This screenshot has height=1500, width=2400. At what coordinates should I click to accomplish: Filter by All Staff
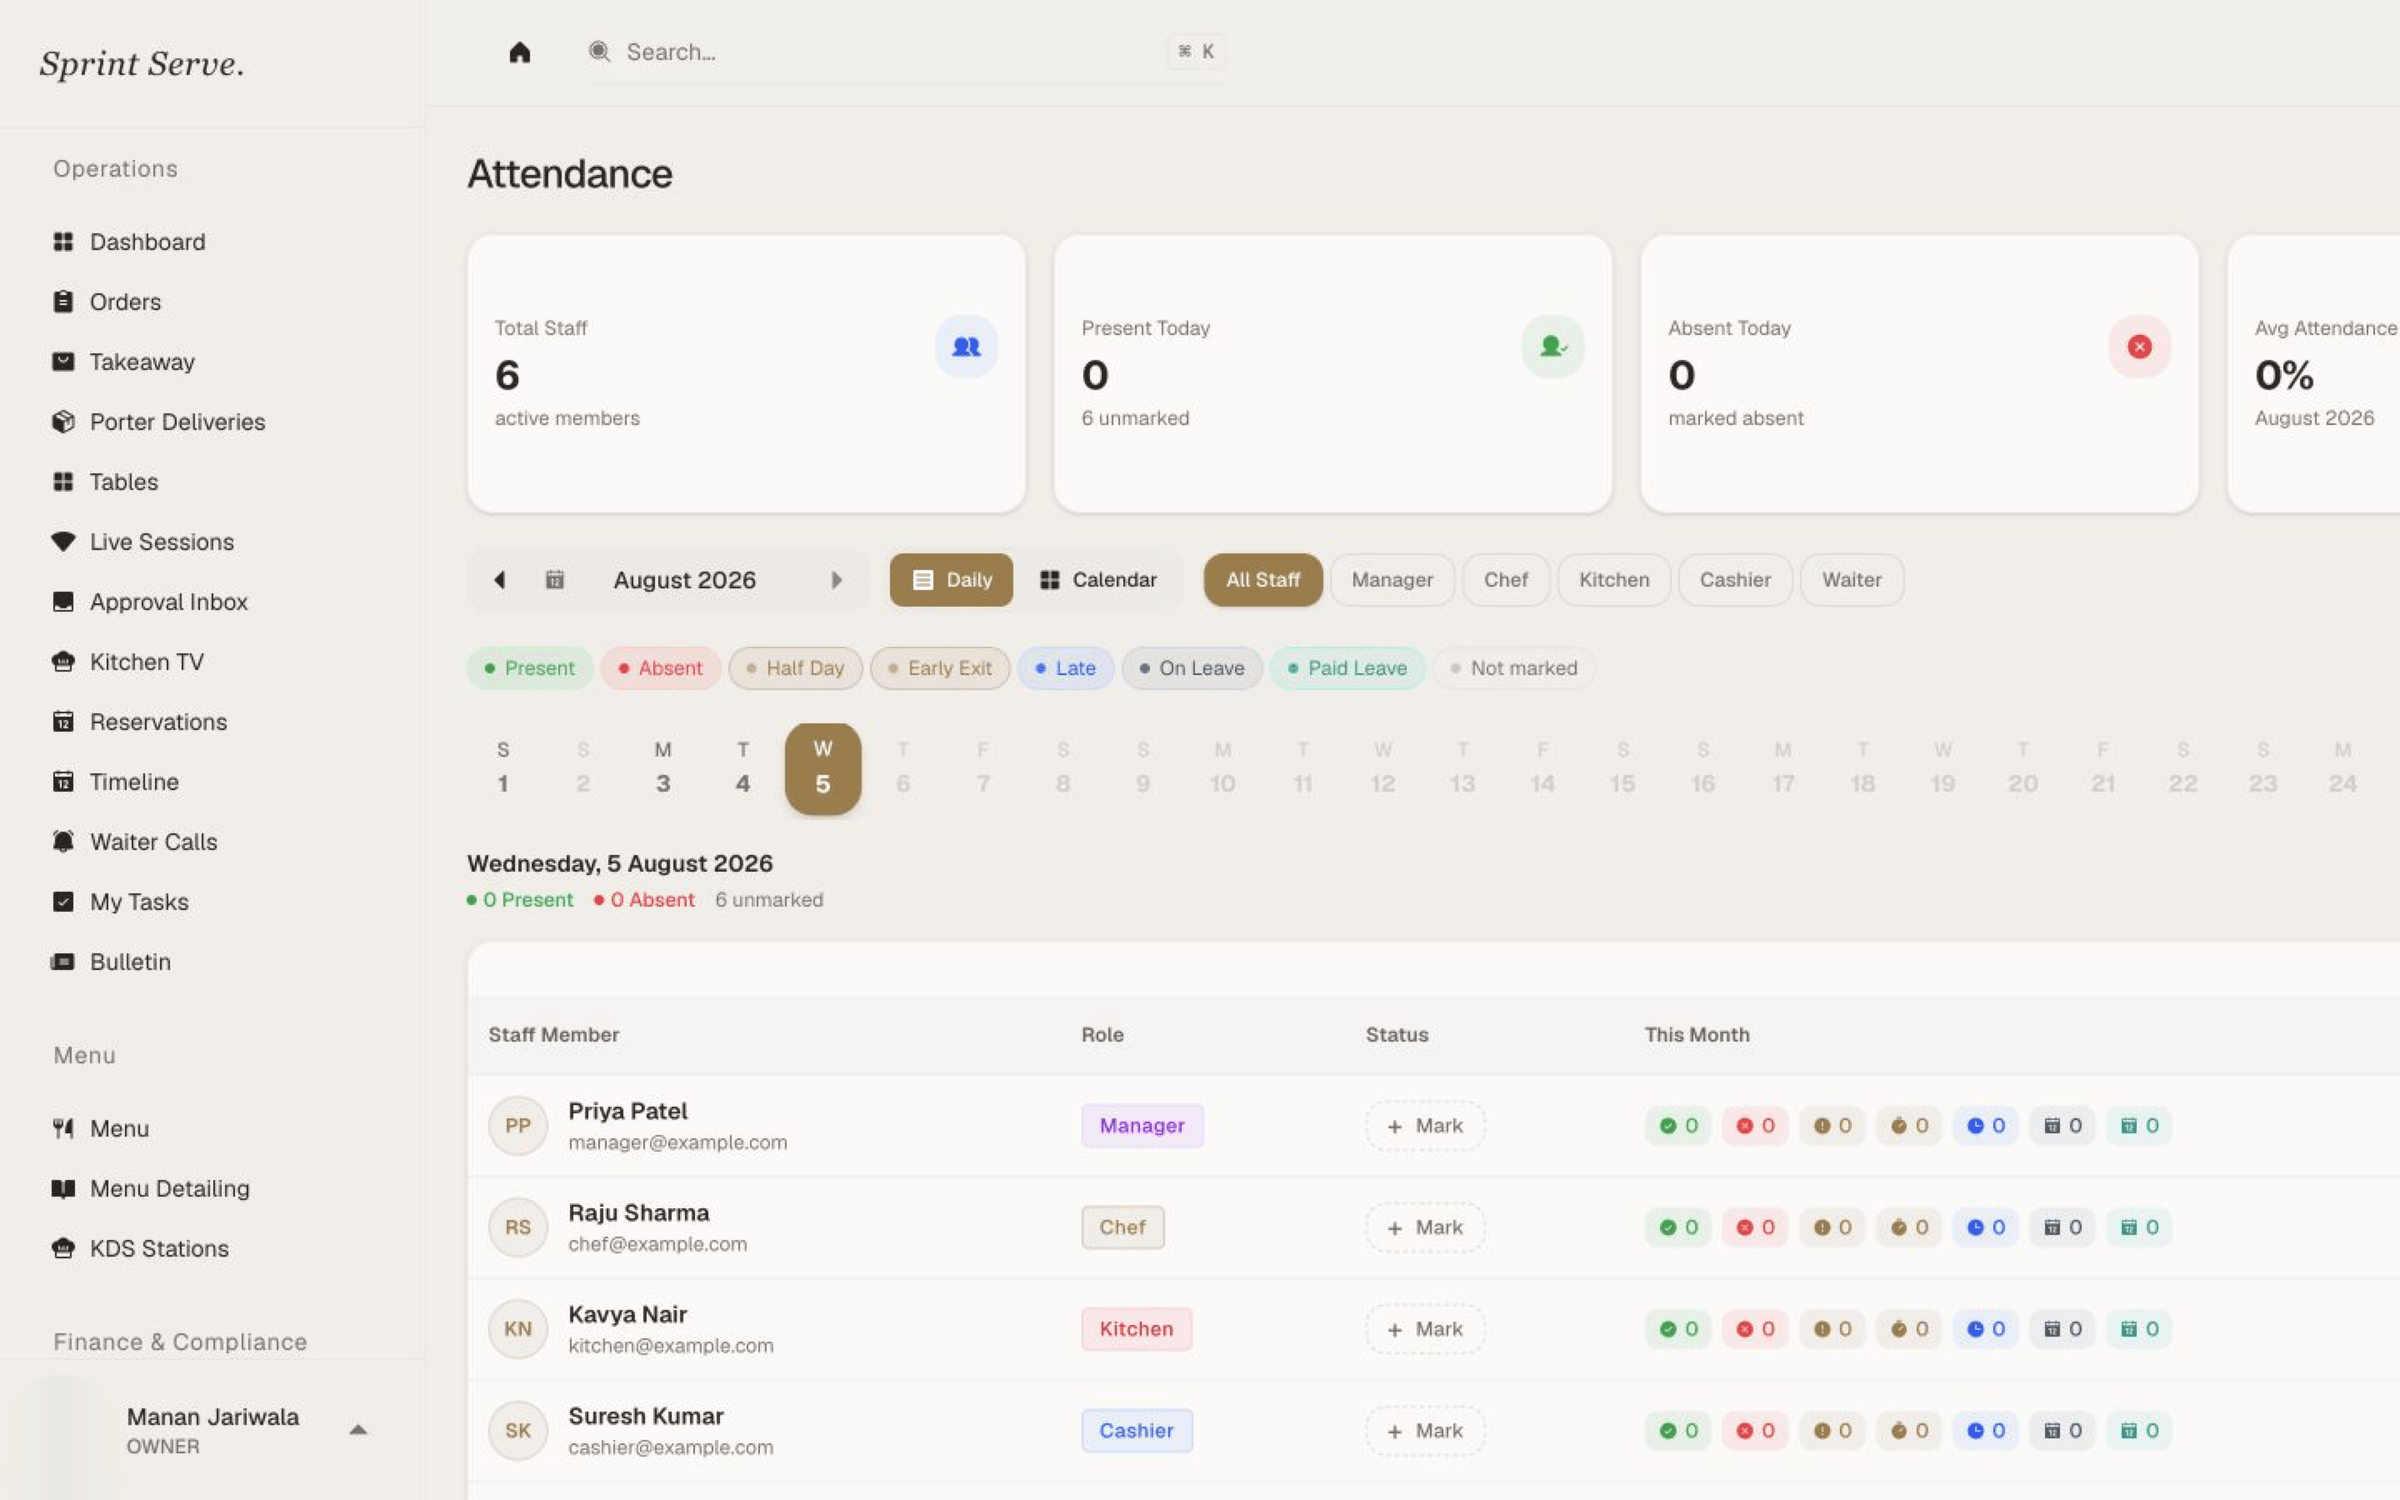[x=1263, y=580]
